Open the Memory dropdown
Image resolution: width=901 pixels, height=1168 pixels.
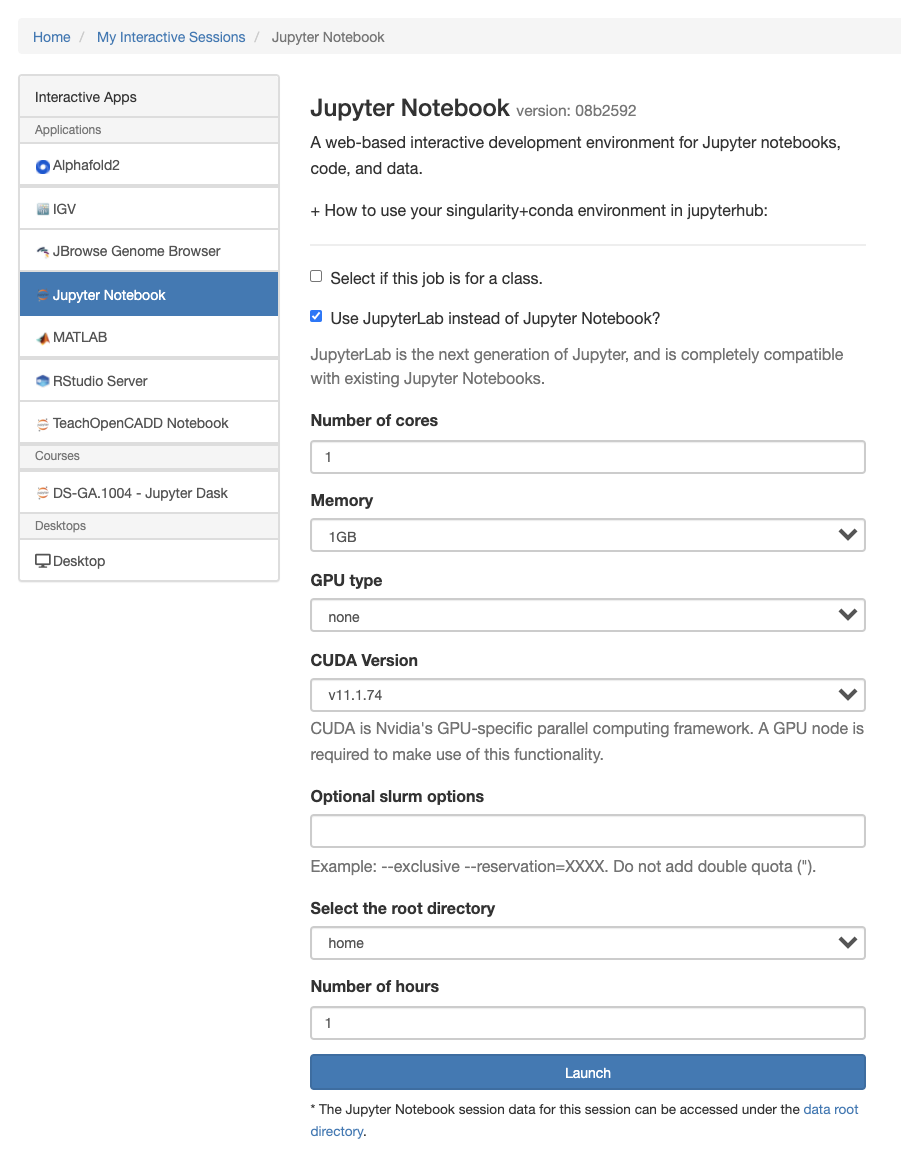click(587, 536)
